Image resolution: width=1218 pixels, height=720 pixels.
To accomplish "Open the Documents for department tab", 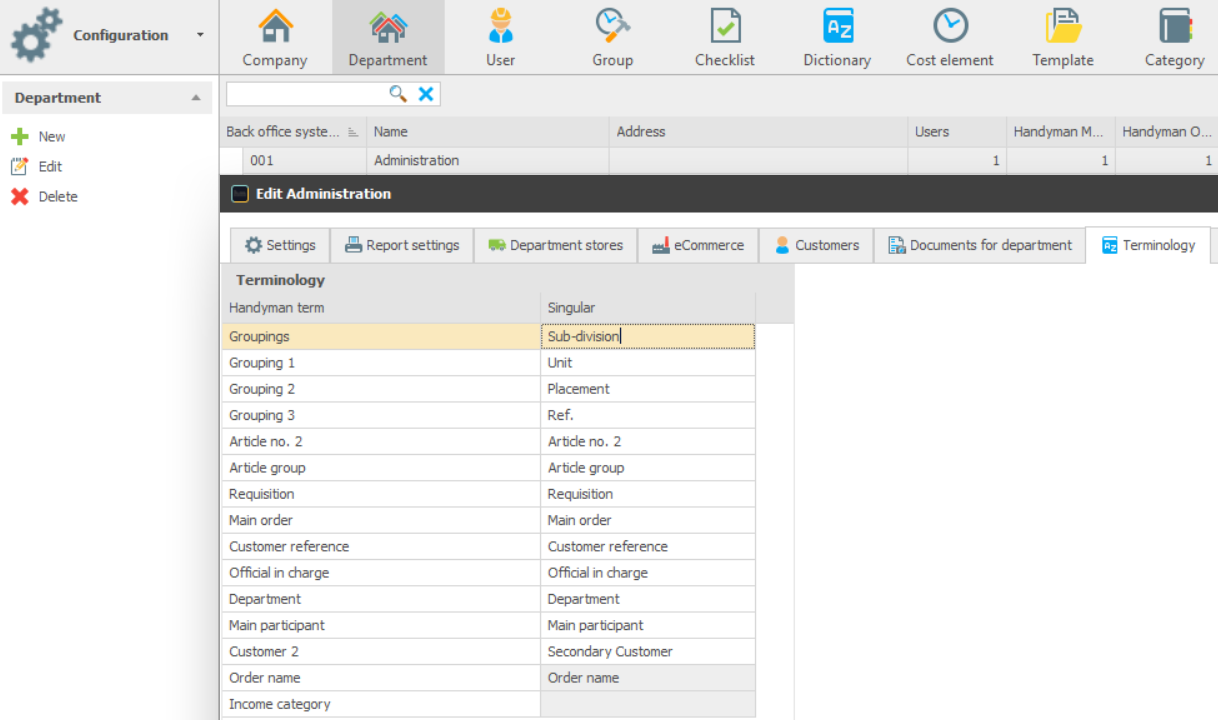I will coord(980,245).
